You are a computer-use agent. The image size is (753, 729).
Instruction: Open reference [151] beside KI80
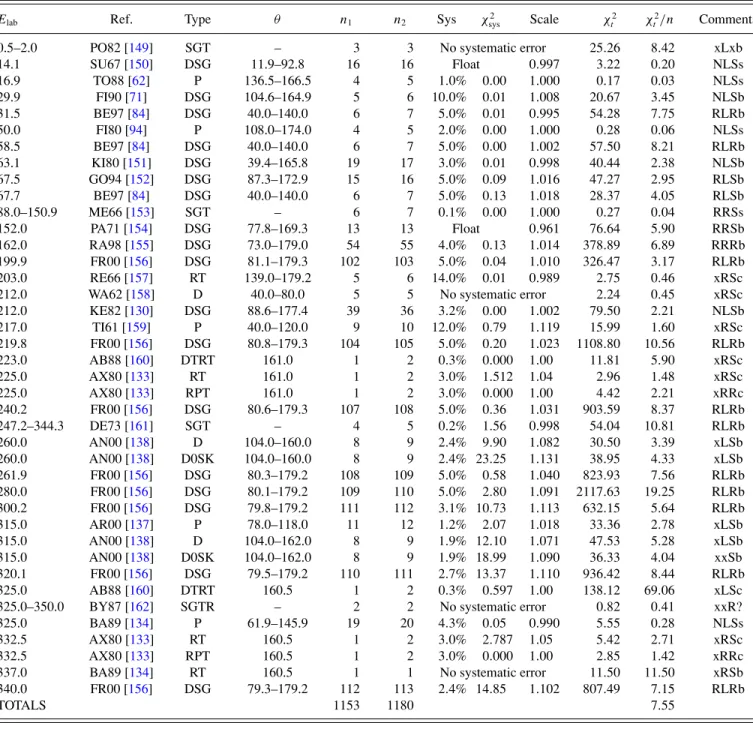pyautogui.click(x=137, y=163)
